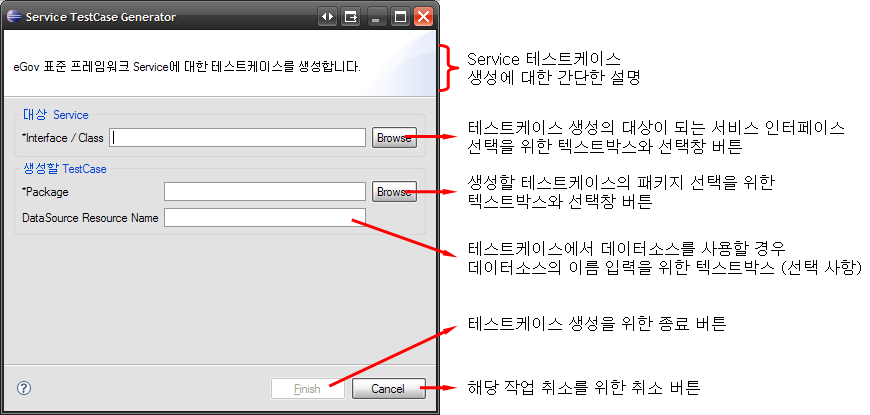Click the *Interface / Class label
Screen dimensions: 870x415
coord(62,138)
